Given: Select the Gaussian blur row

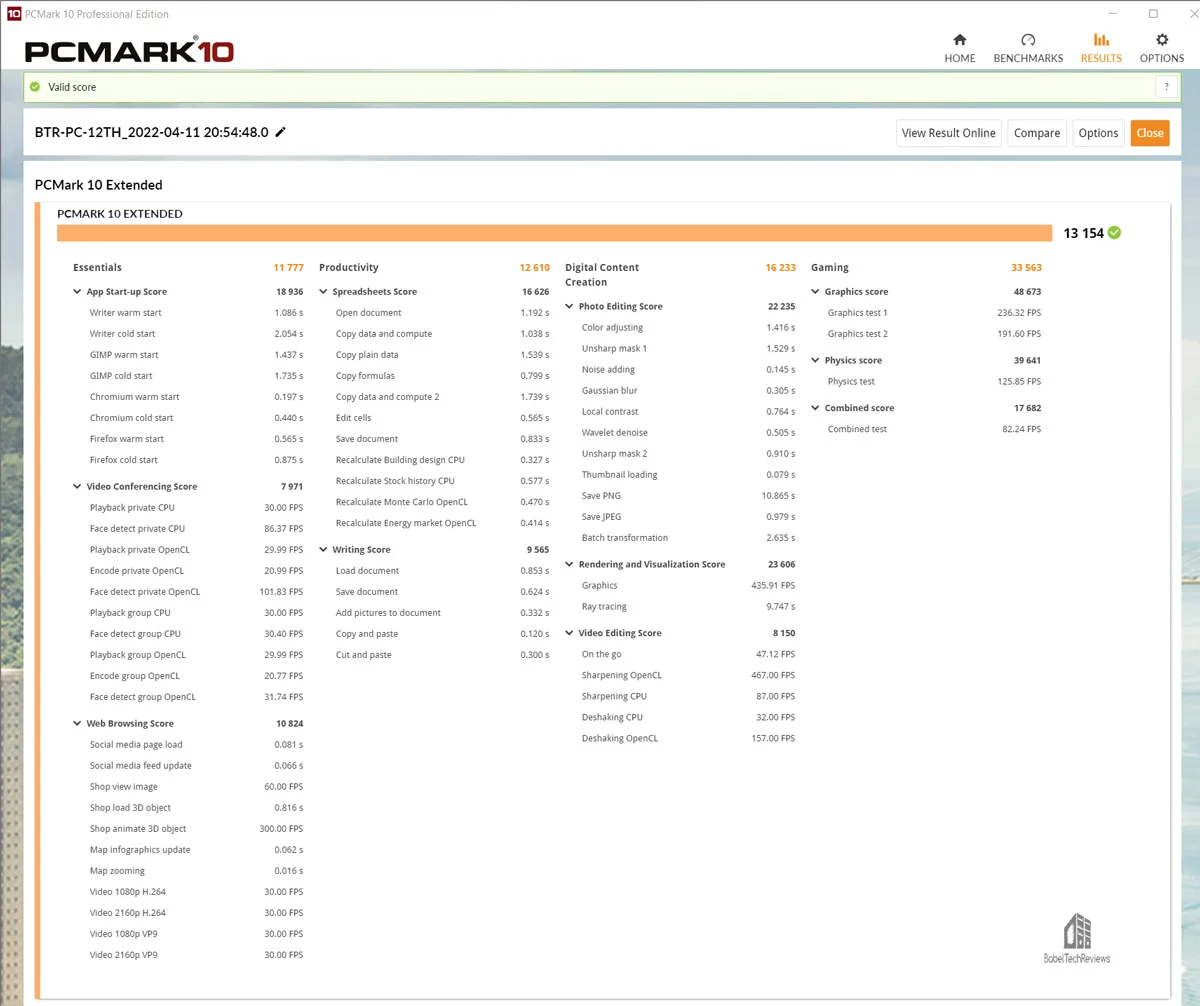Looking at the screenshot, I should pyautogui.click(x=688, y=391).
